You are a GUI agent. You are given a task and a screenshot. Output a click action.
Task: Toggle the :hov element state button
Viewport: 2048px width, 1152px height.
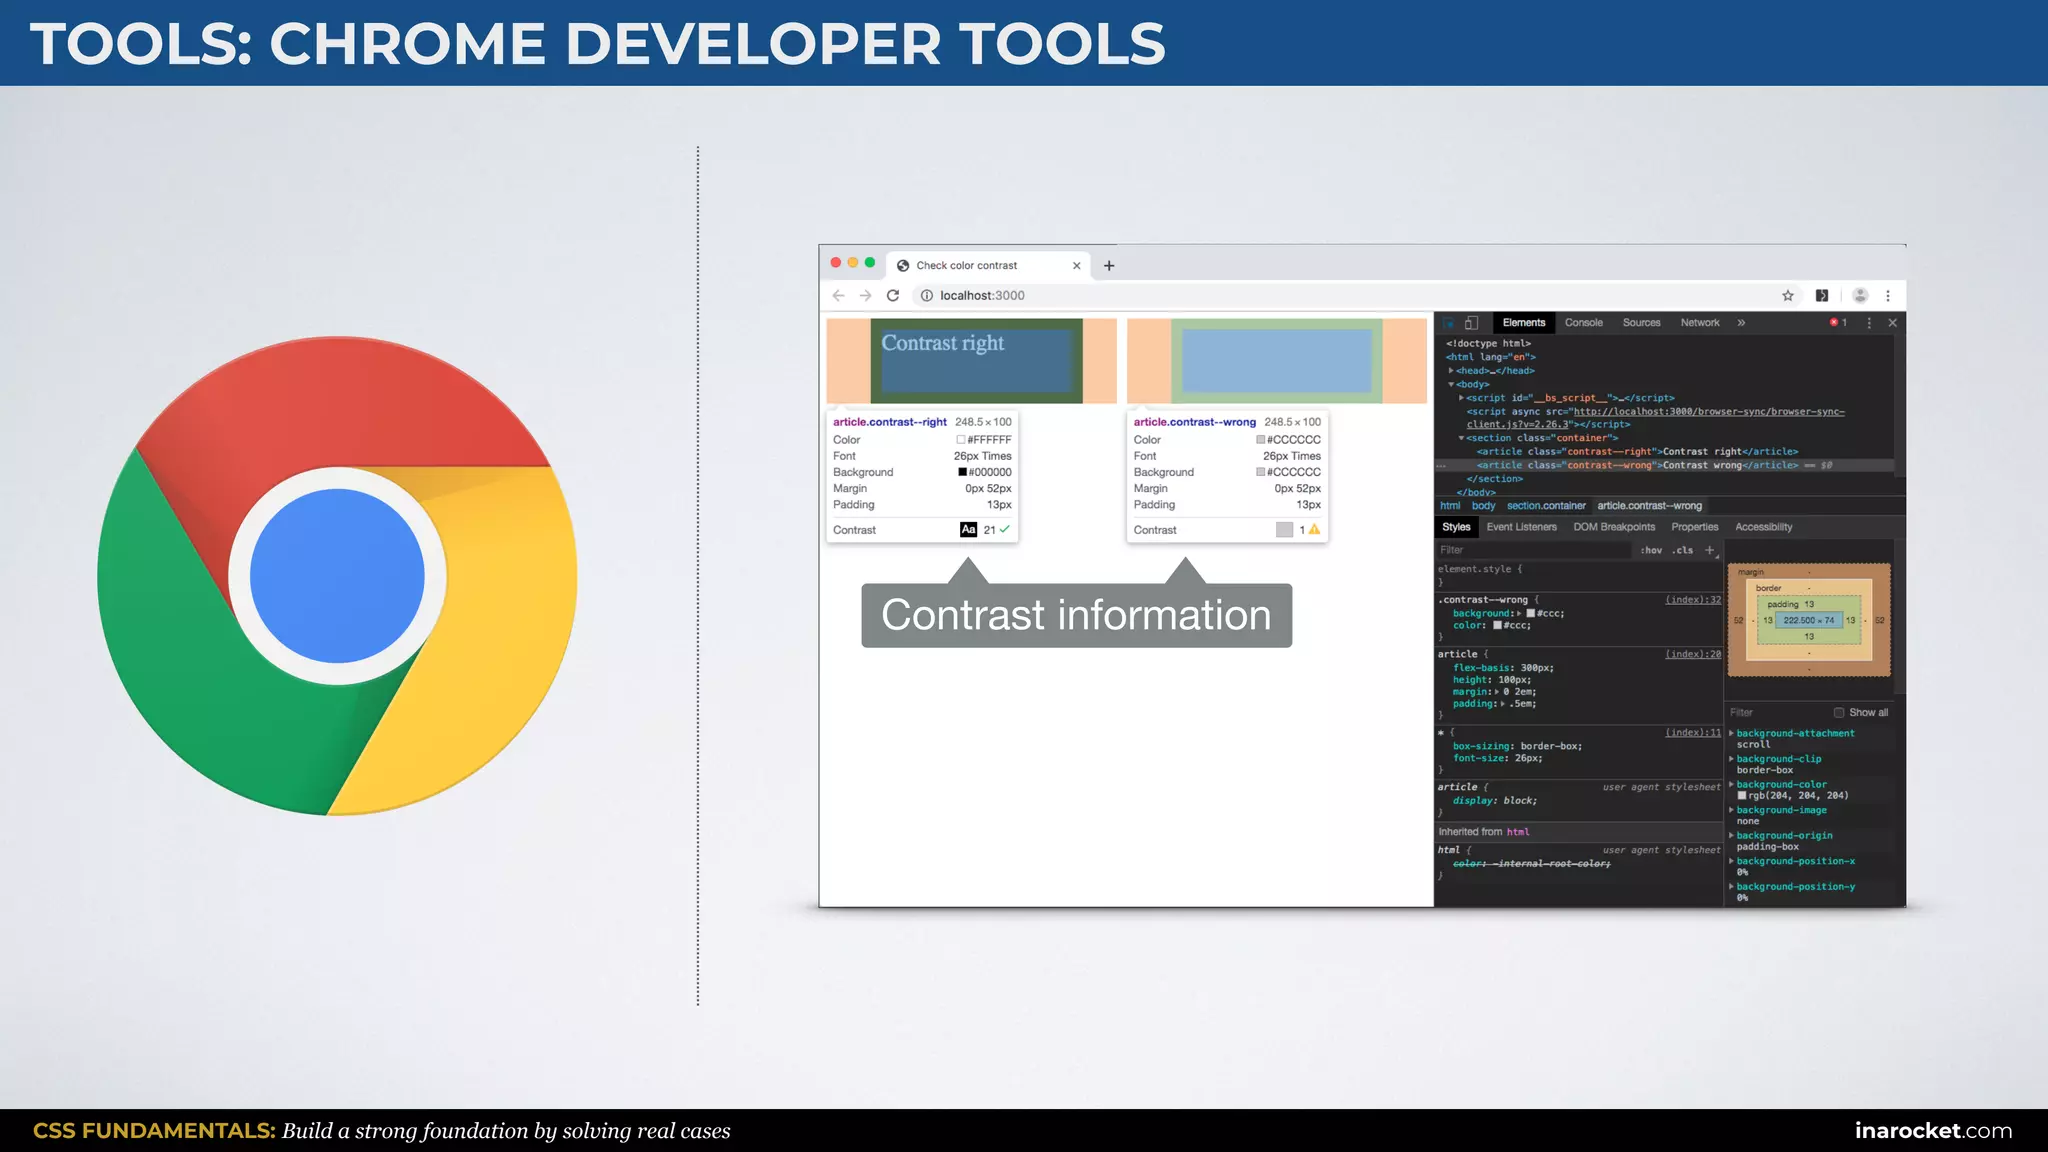click(x=1651, y=550)
